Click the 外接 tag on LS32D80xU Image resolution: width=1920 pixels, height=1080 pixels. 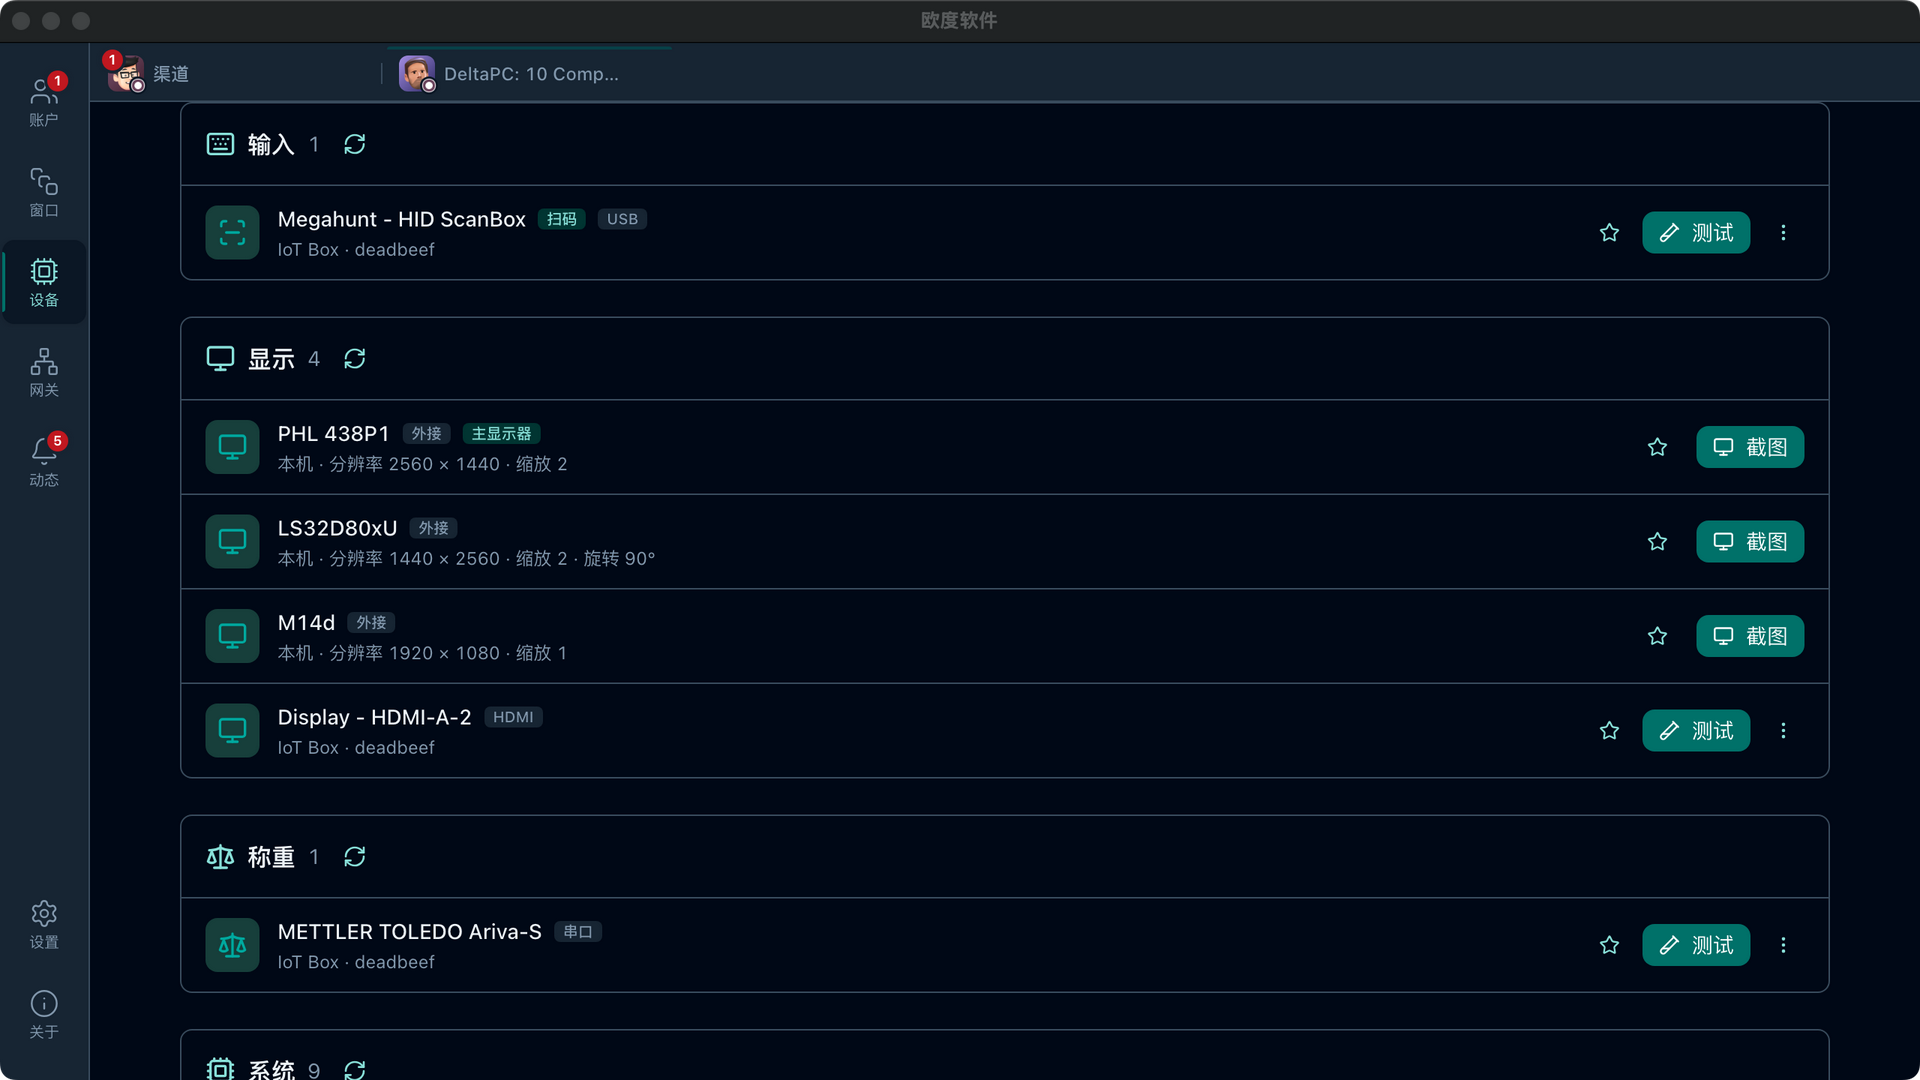tap(433, 527)
